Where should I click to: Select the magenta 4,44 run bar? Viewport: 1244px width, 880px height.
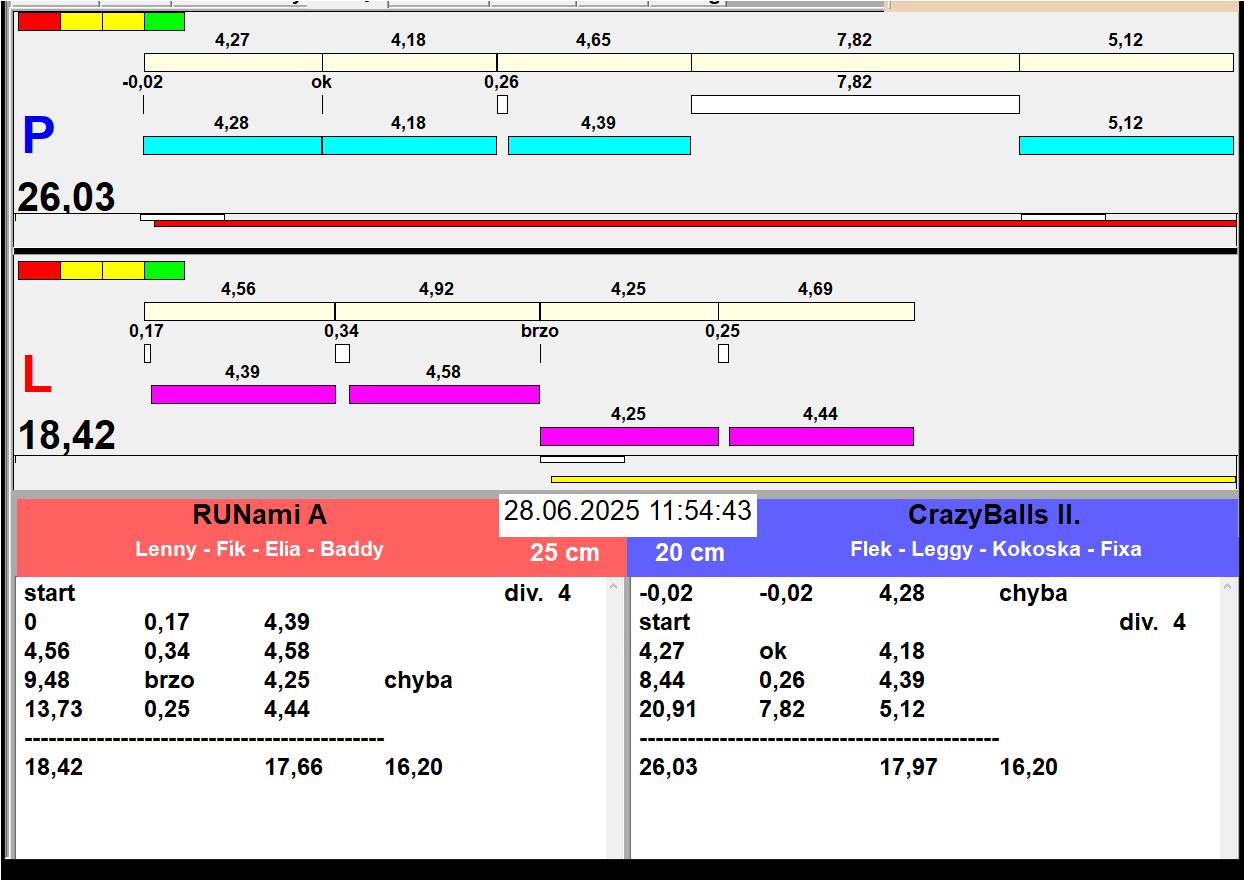[x=821, y=436]
